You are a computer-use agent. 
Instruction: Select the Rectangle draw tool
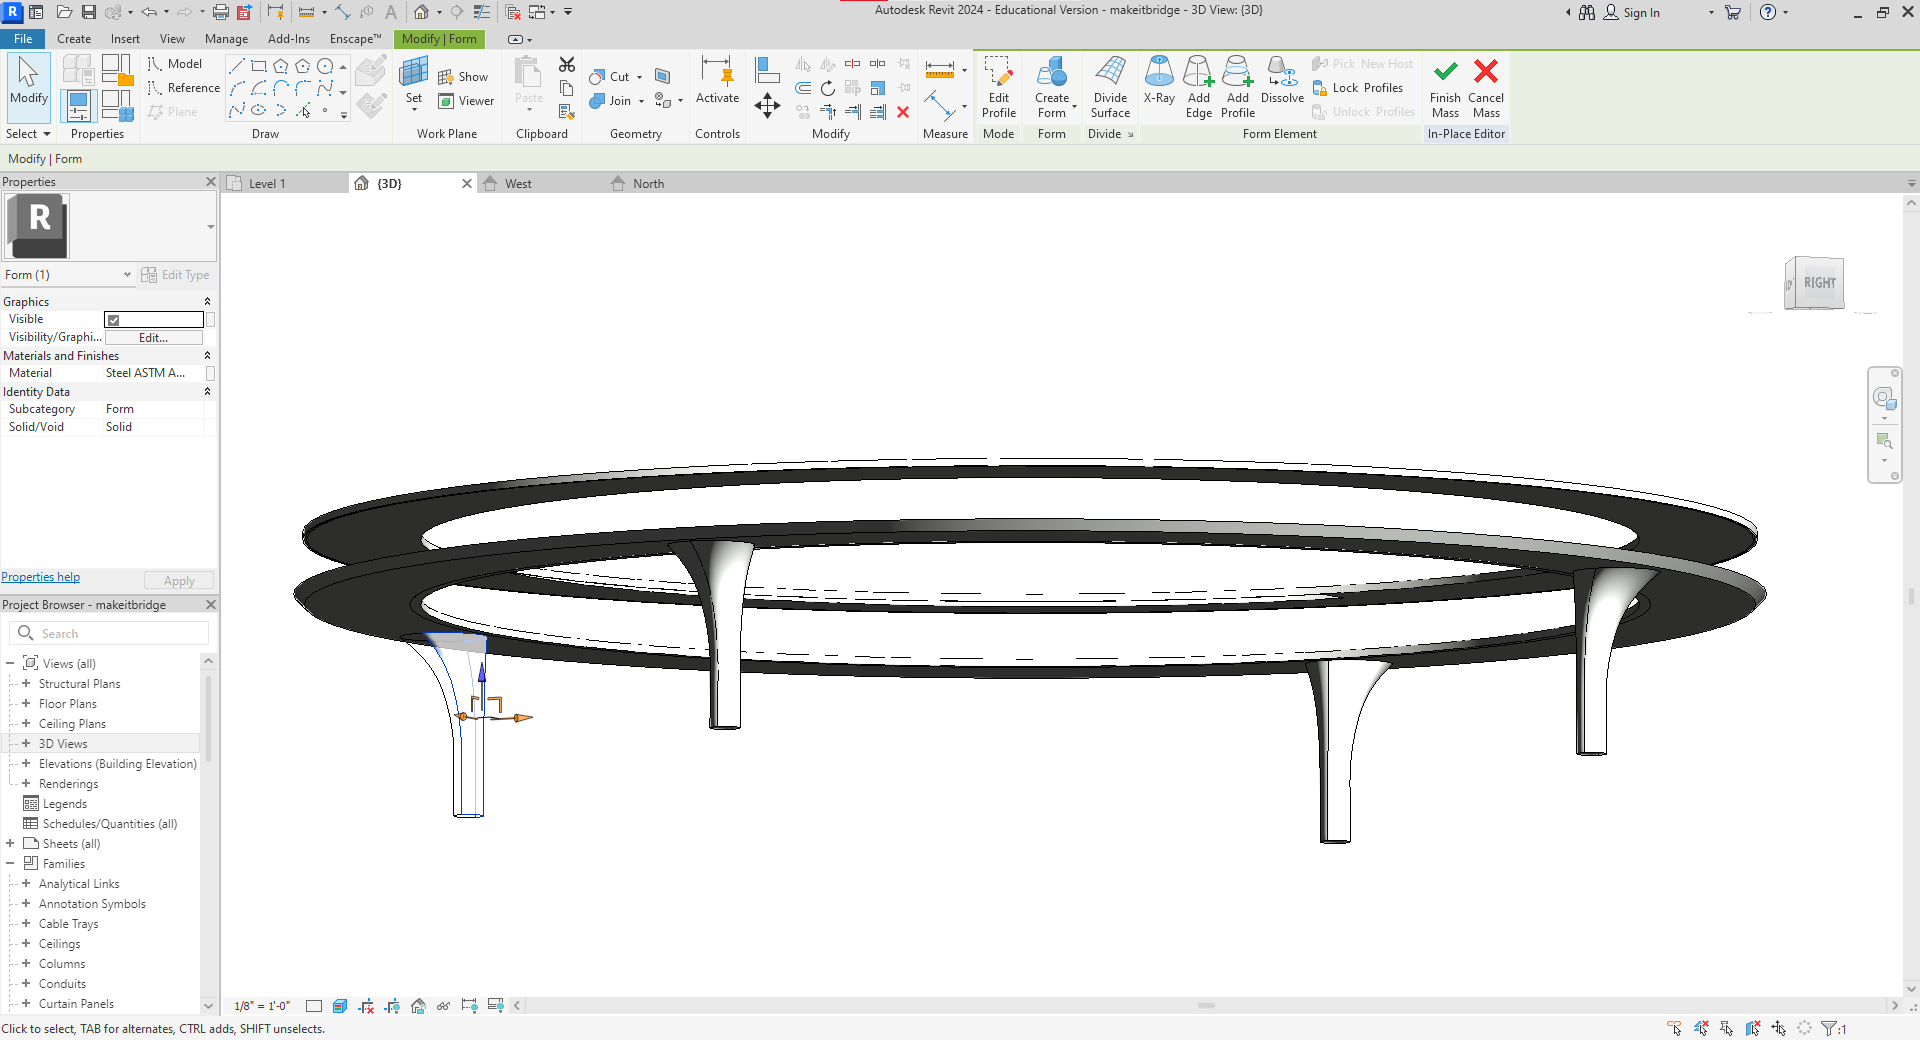pos(259,66)
